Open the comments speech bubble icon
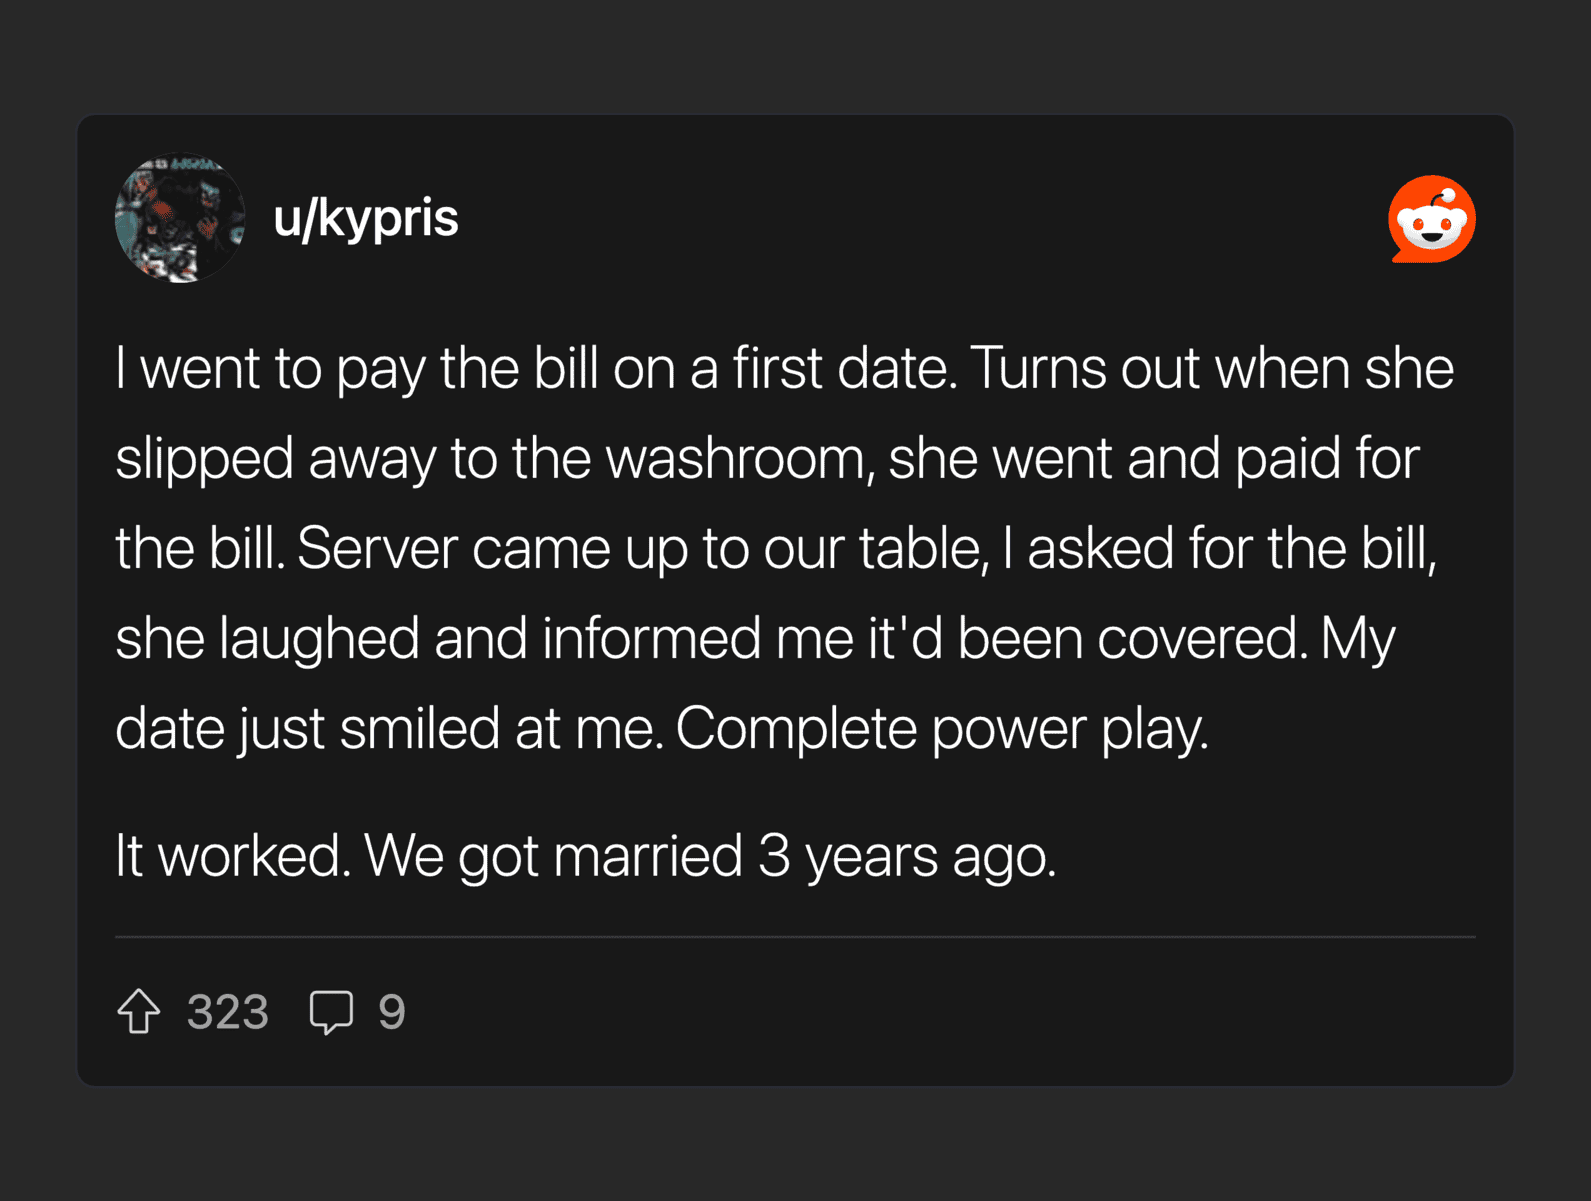This screenshot has height=1201, width=1591. [331, 1011]
